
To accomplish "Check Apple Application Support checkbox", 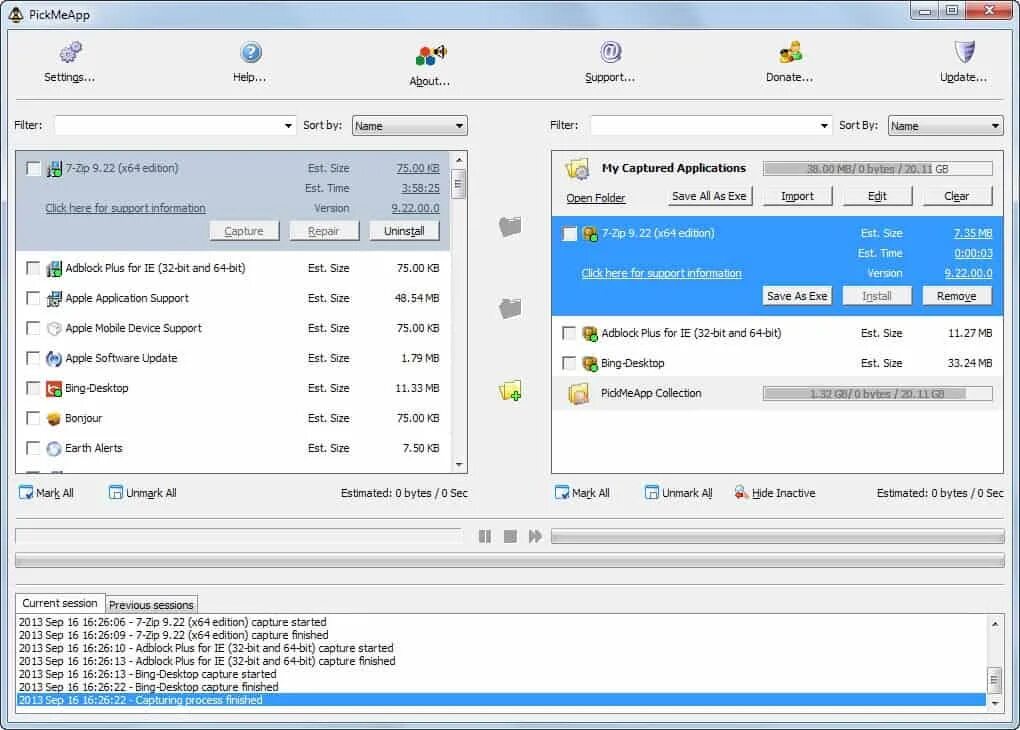I will (x=33, y=298).
